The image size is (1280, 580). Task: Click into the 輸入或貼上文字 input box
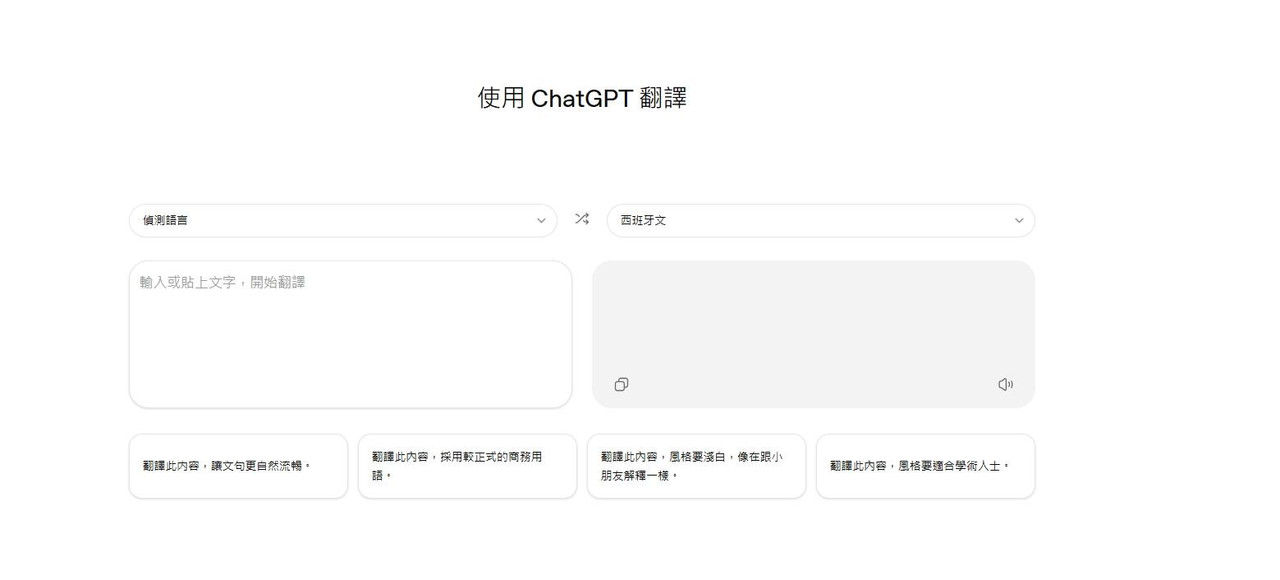350,334
